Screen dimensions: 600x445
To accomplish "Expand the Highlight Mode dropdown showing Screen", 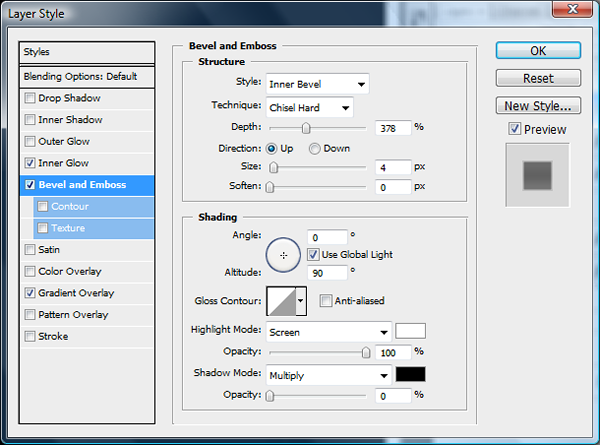I will point(329,331).
